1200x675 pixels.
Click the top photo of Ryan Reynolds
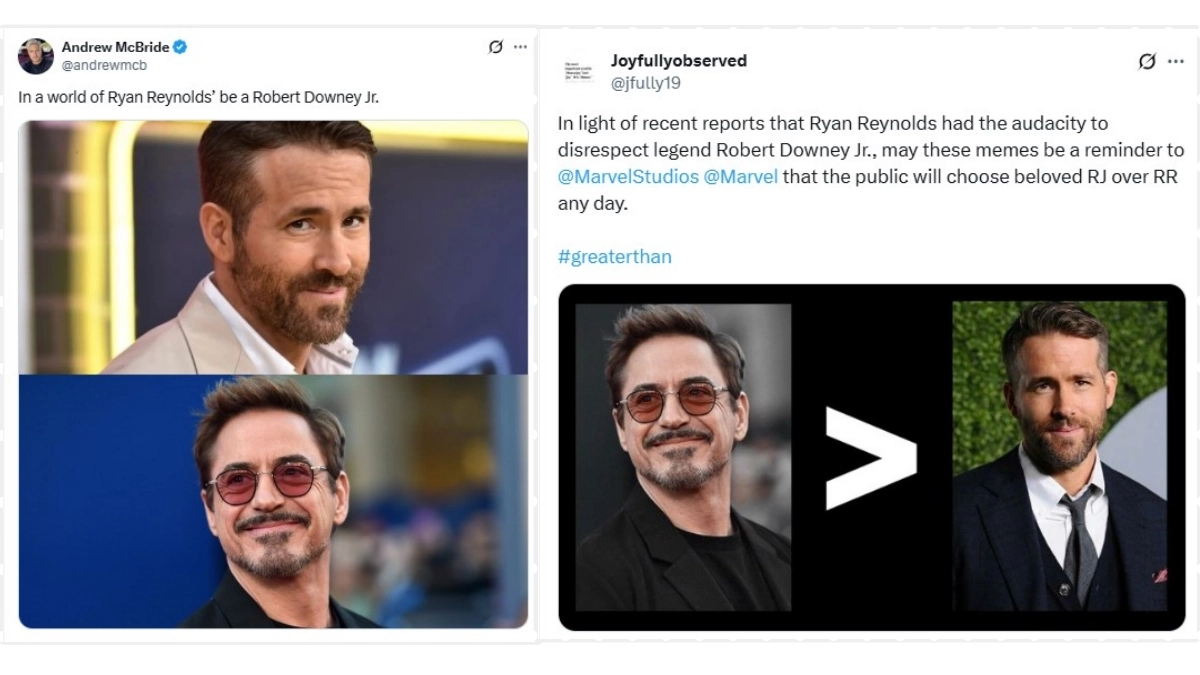click(270, 245)
